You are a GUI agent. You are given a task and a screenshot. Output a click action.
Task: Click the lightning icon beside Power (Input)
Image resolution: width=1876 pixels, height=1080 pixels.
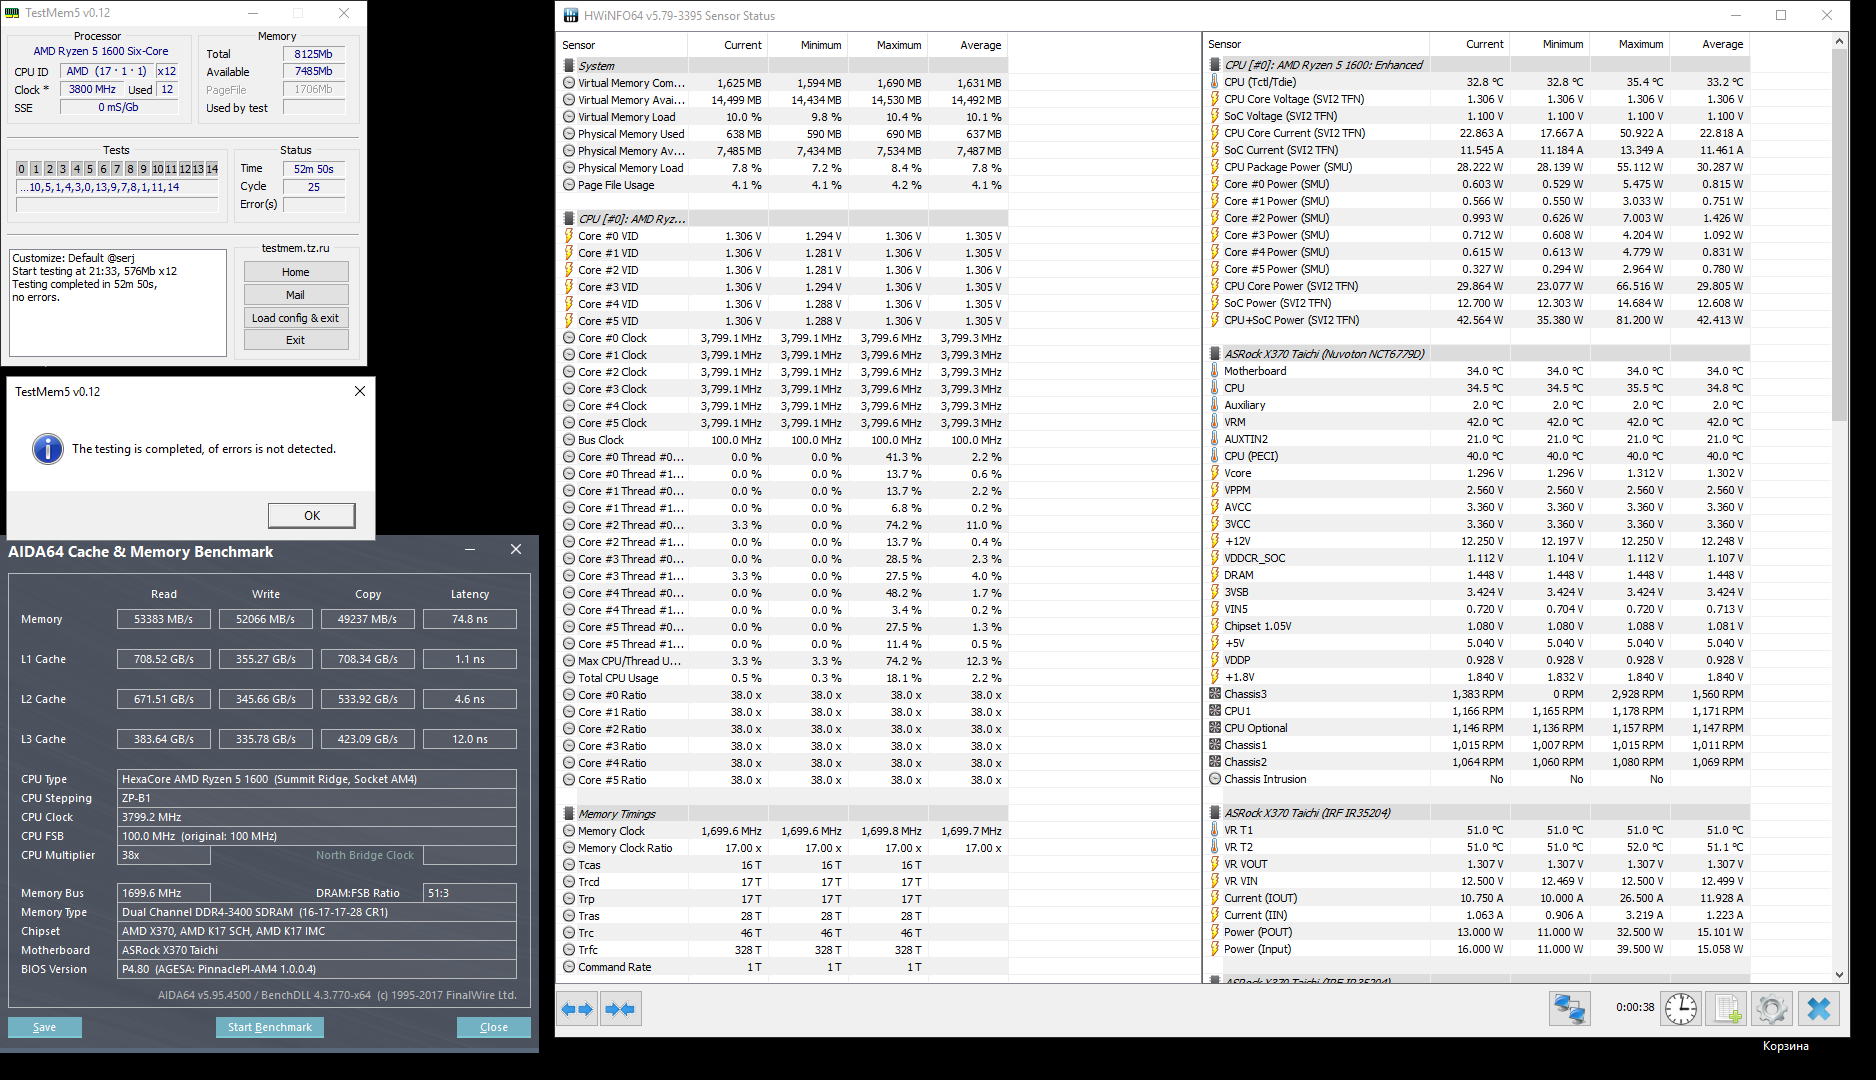click(1215, 949)
